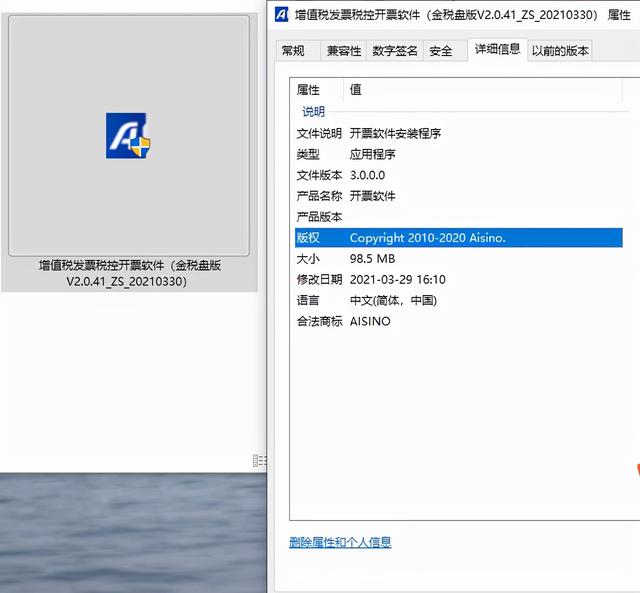
Task: Select the 文件说明 row
Action: tap(459, 133)
